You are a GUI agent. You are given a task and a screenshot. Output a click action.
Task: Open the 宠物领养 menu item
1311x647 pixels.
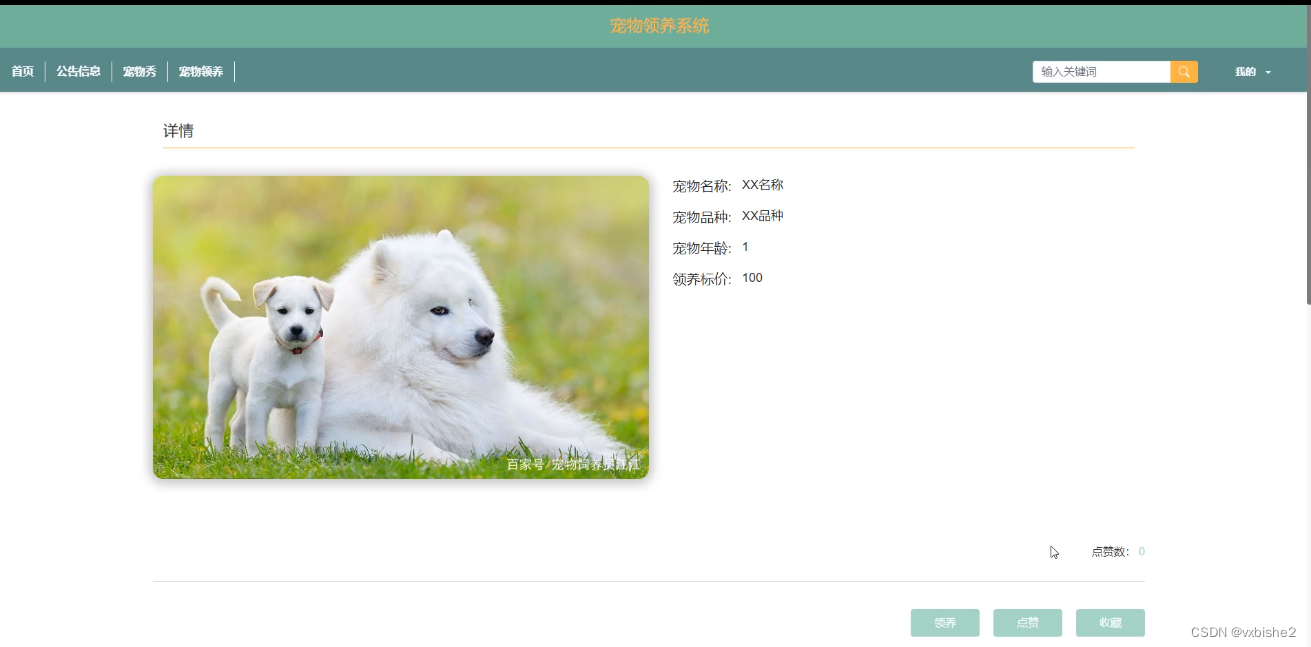[x=201, y=72]
